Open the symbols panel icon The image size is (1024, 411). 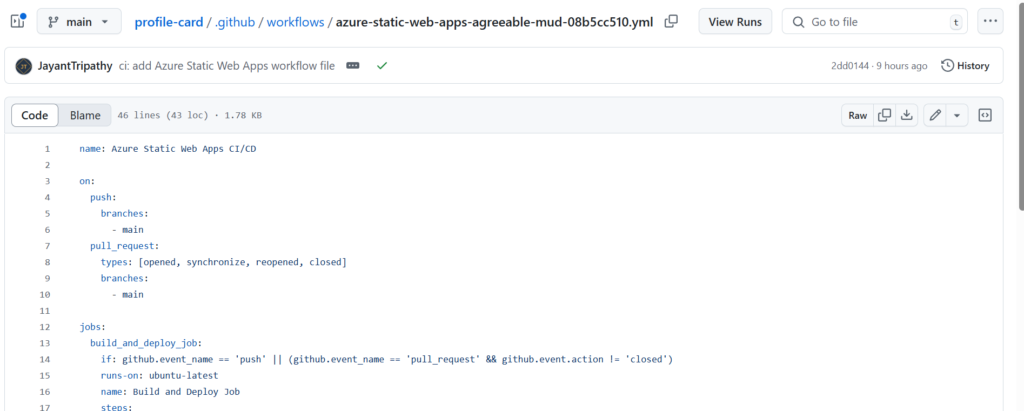pos(985,116)
